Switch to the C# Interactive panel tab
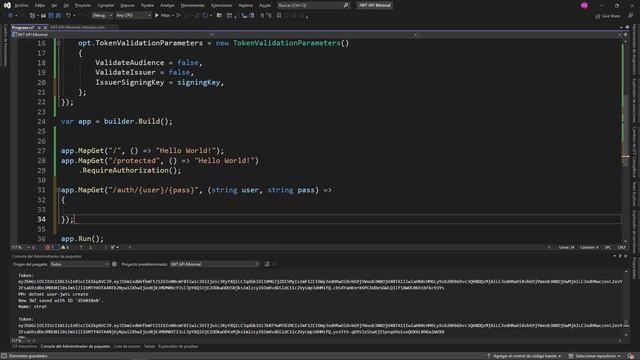The height and width of the screenshot is (360, 640). point(24,347)
